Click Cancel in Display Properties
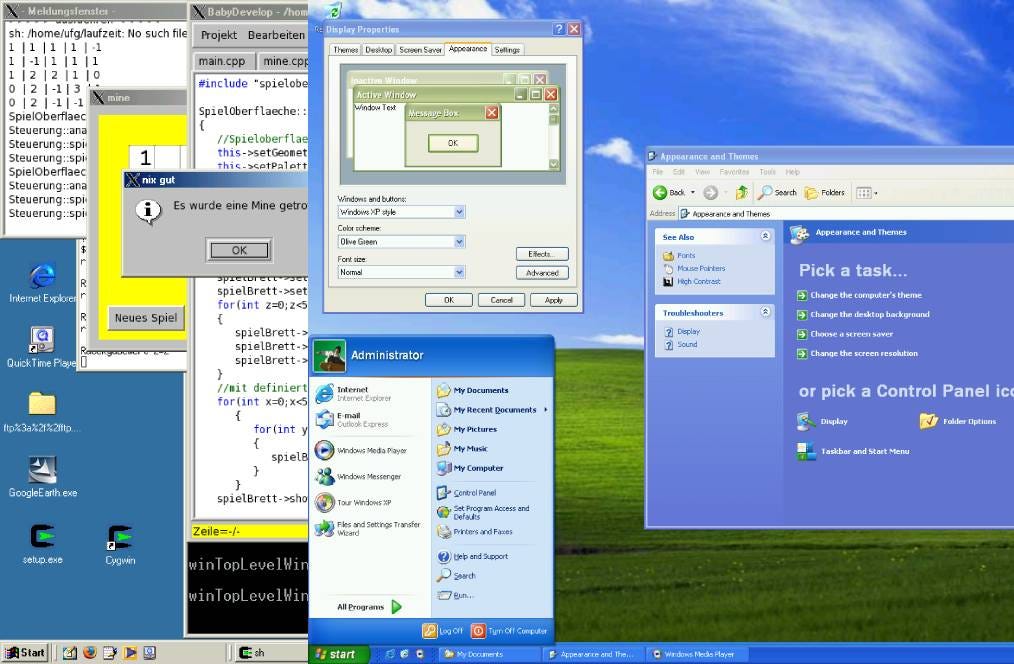 [x=501, y=300]
